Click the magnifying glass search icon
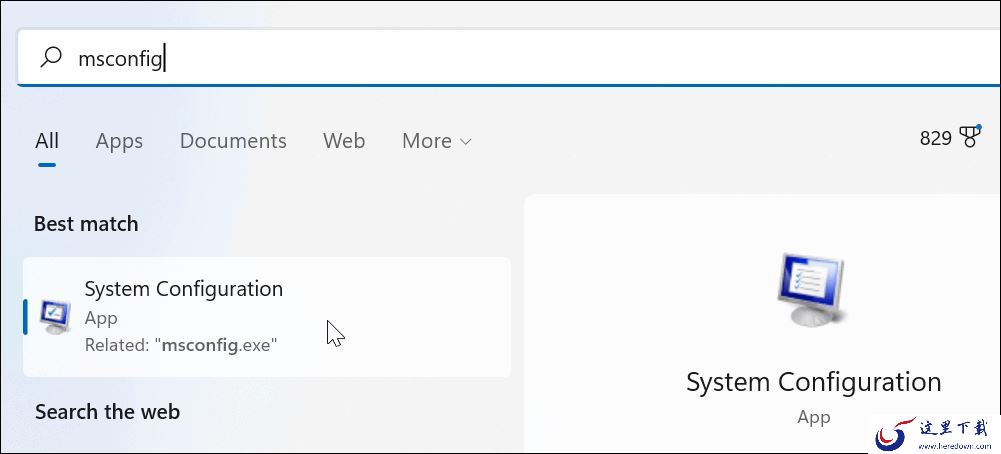 point(50,57)
